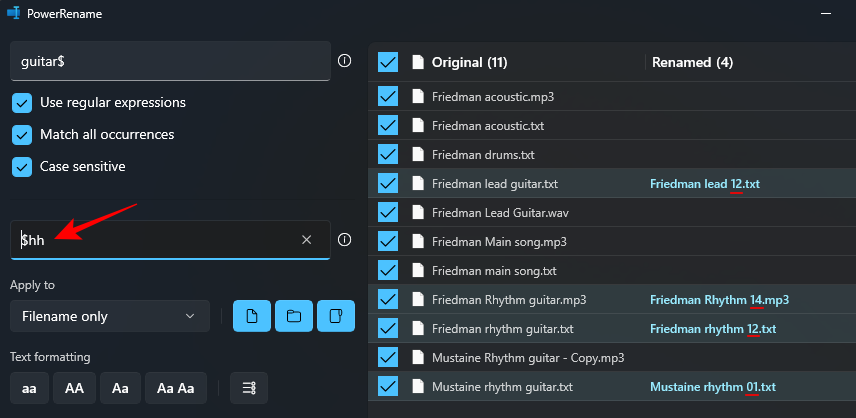Toggle the include folders icon button
The width and height of the screenshot is (856, 418).
(294, 316)
